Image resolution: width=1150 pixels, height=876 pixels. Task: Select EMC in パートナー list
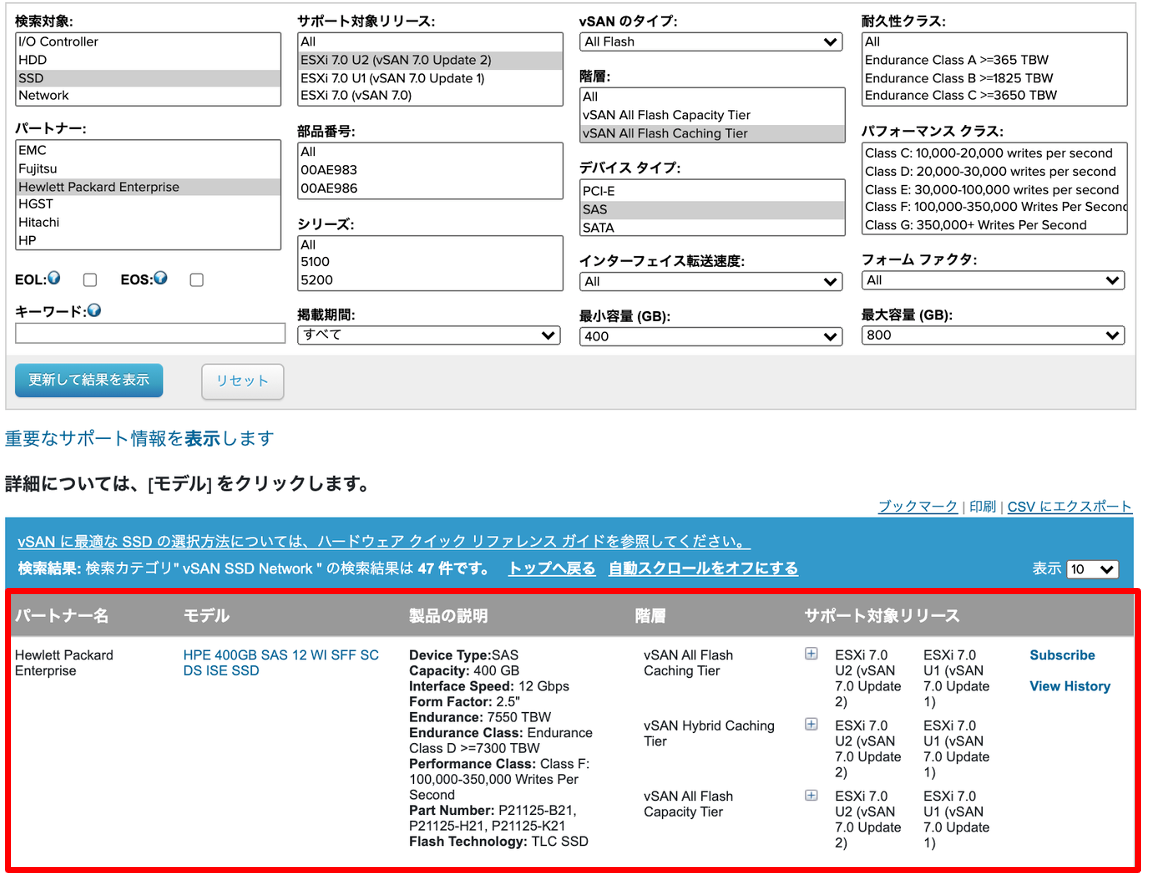coord(147,150)
